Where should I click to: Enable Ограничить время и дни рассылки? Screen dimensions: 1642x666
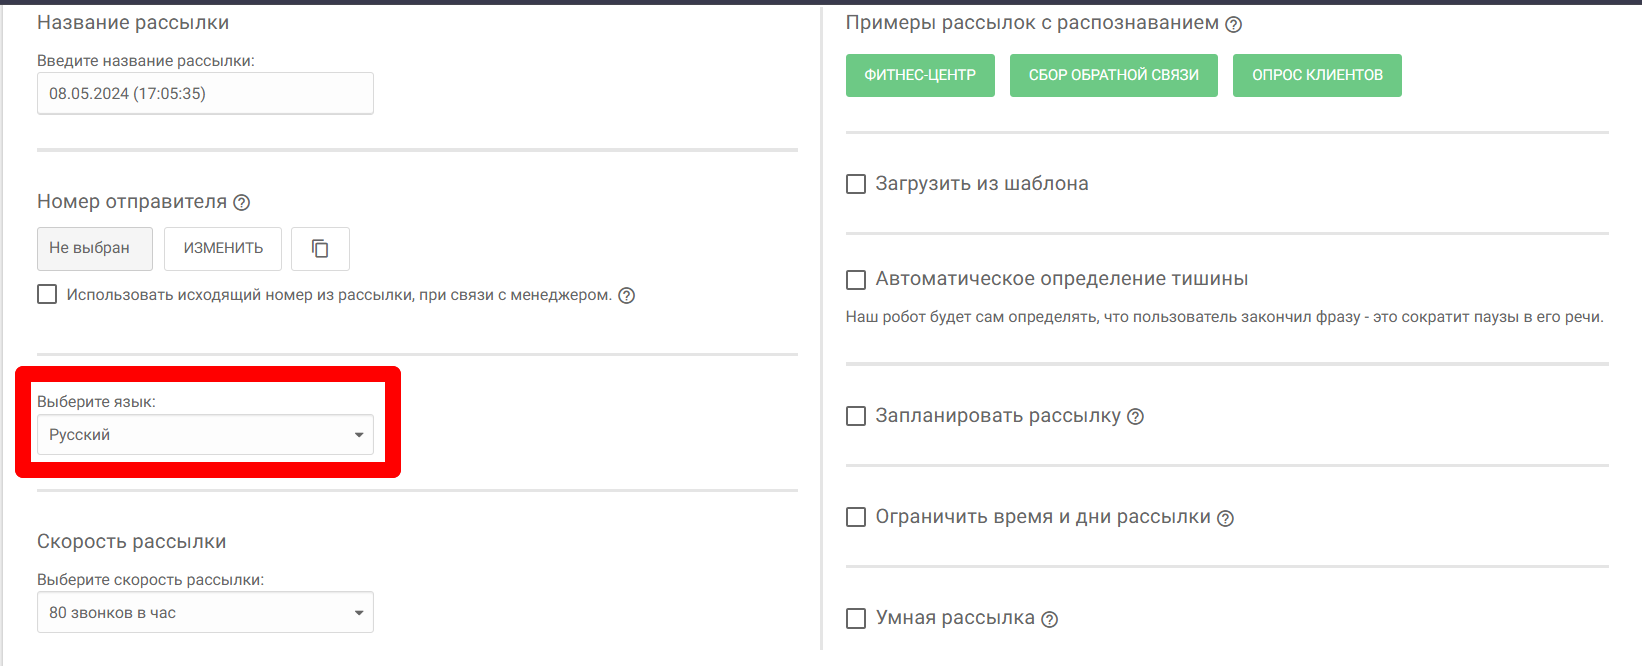[x=856, y=517]
